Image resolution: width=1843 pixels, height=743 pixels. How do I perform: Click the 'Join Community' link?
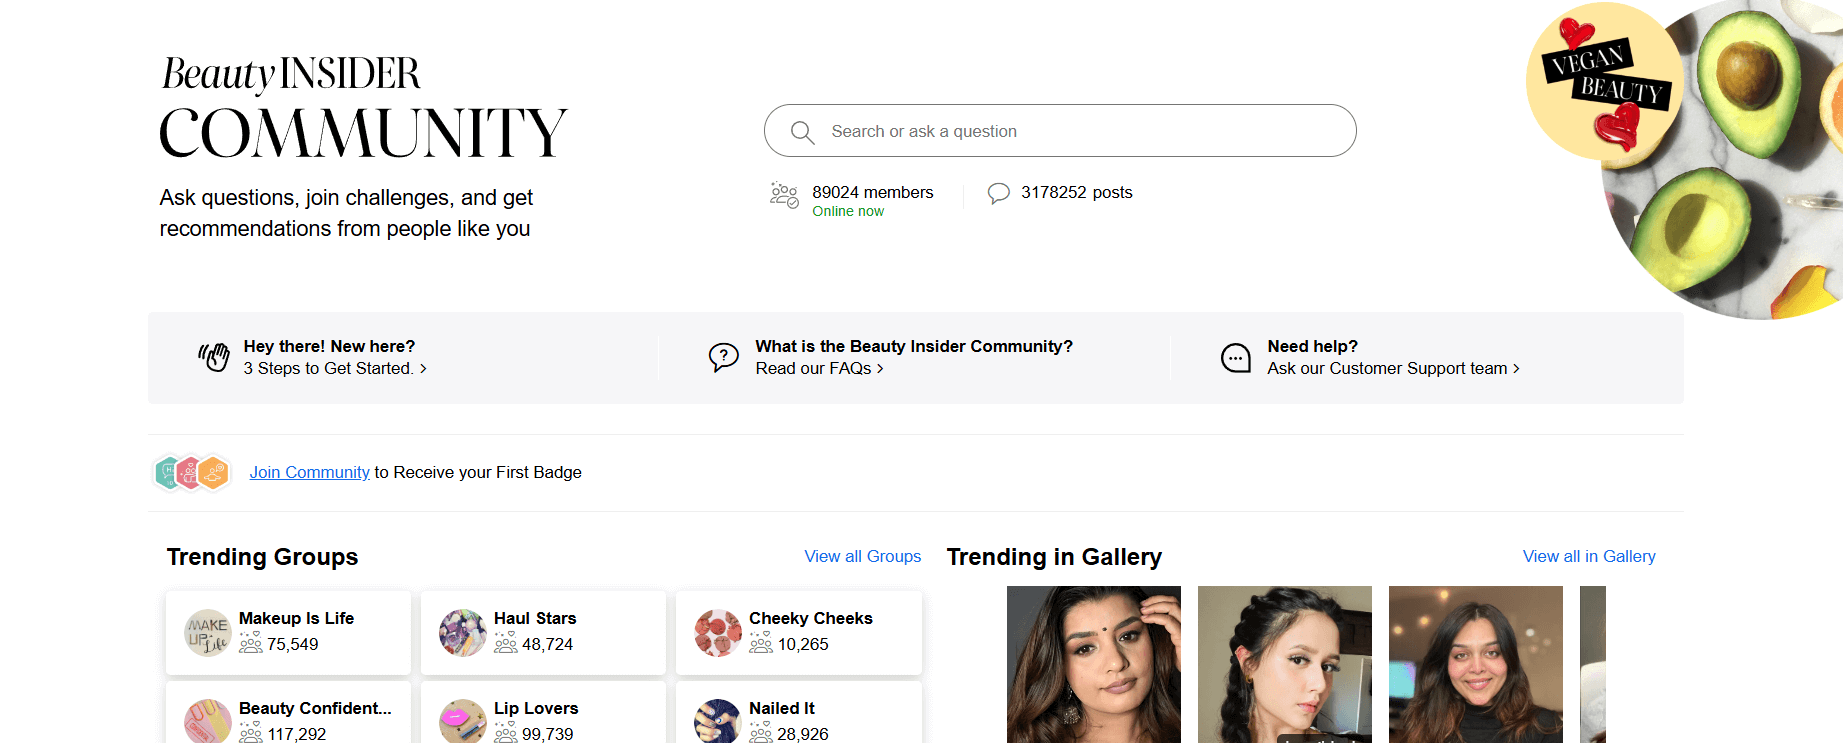309,472
